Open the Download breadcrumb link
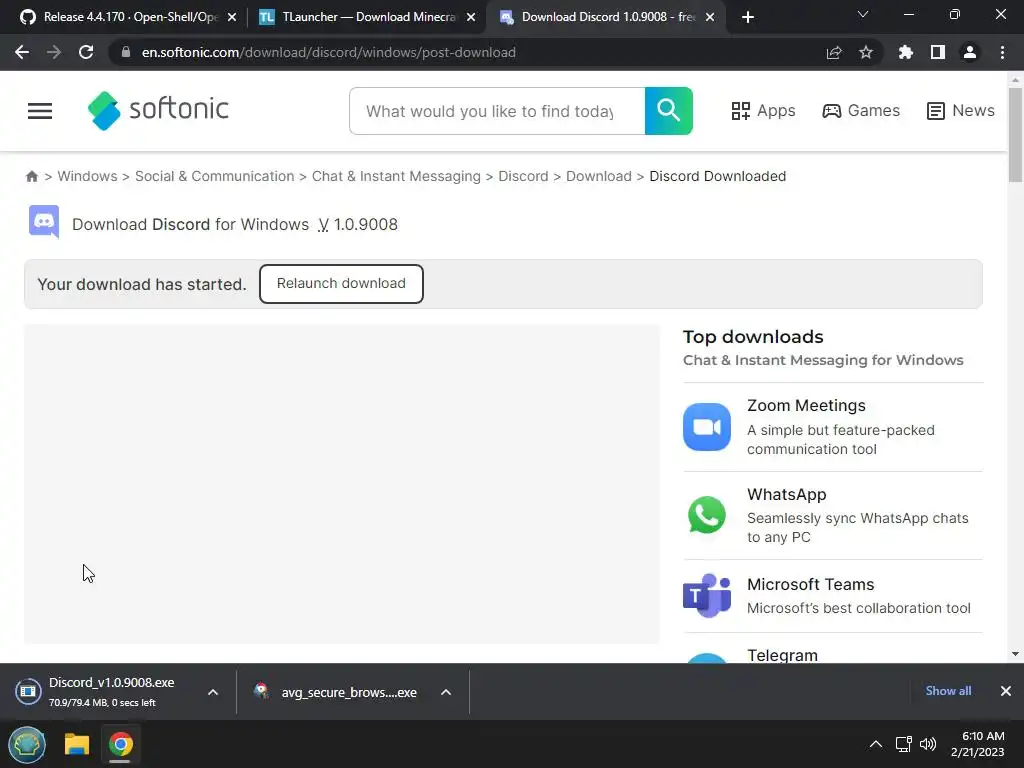 [x=599, y=176]
